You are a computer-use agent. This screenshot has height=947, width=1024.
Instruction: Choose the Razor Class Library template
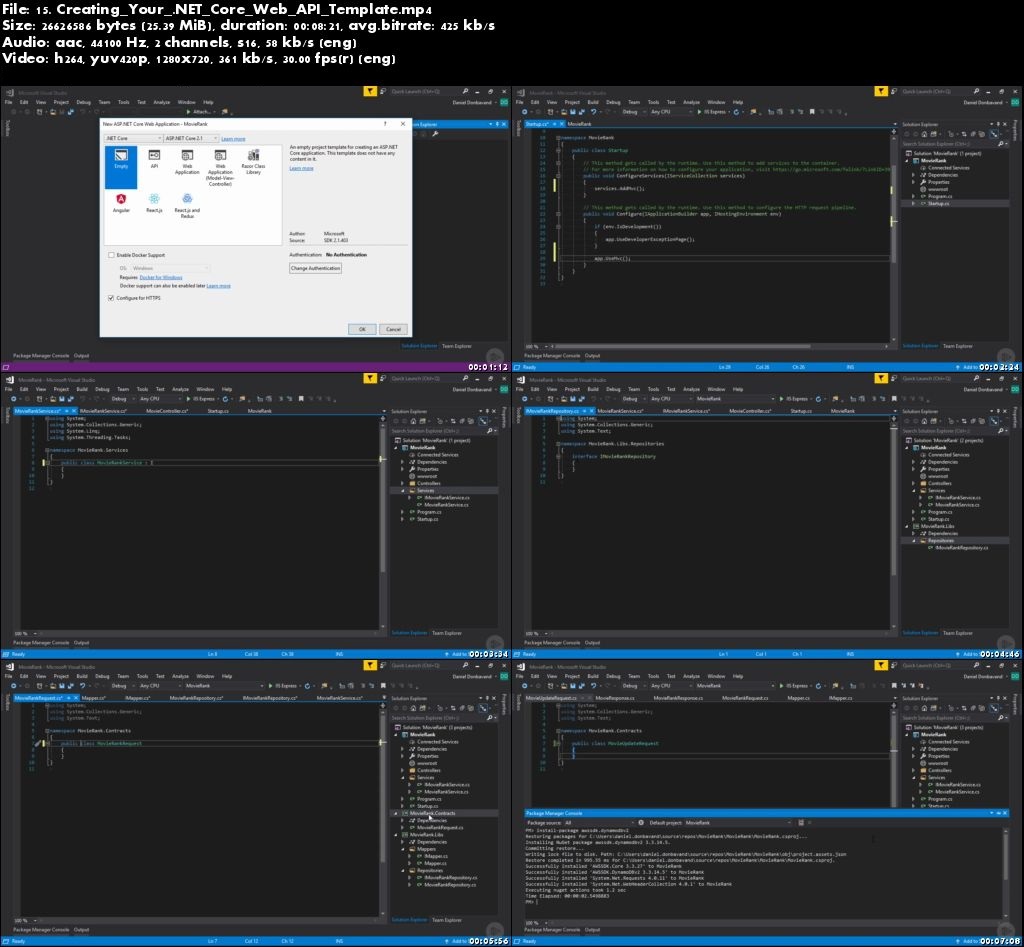point(253,161)
